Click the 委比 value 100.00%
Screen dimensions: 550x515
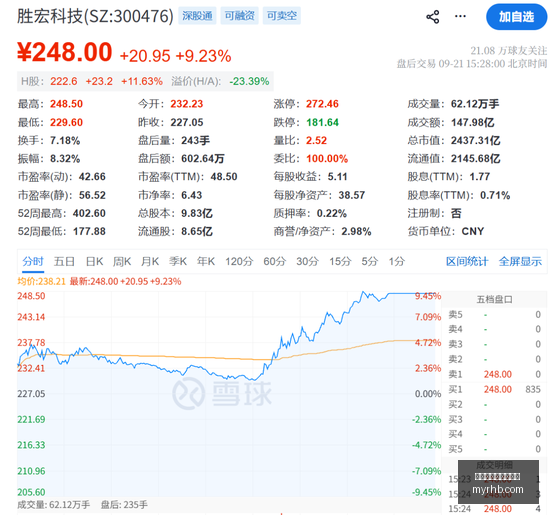click(x=327, y=159)
